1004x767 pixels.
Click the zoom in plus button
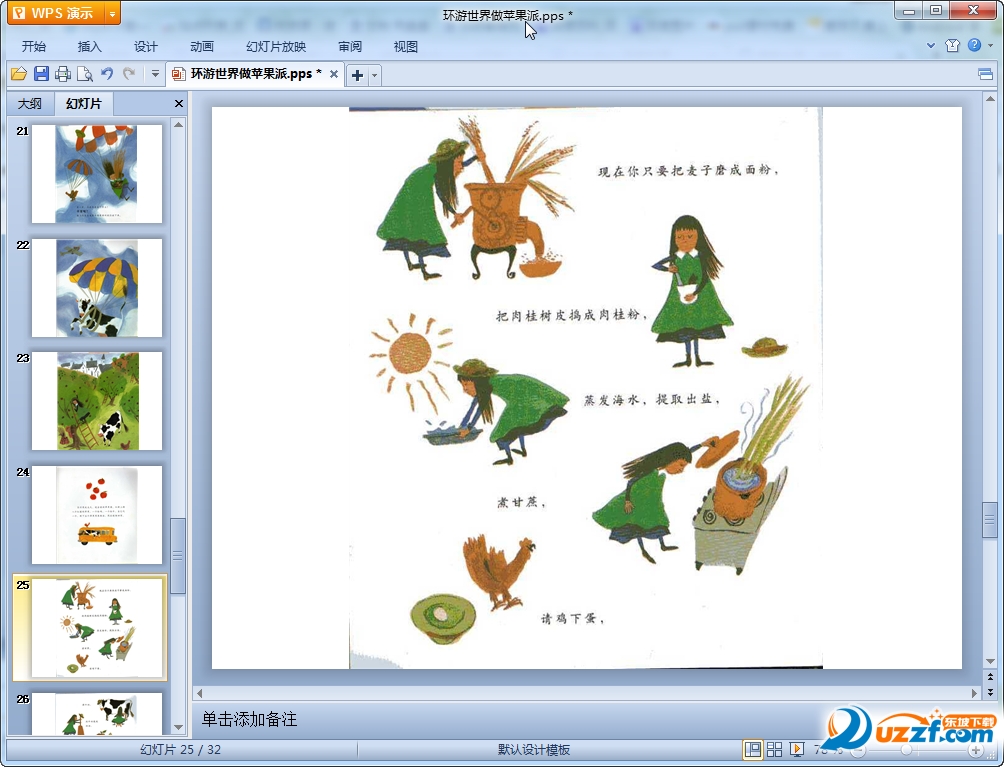click(976, 750)
